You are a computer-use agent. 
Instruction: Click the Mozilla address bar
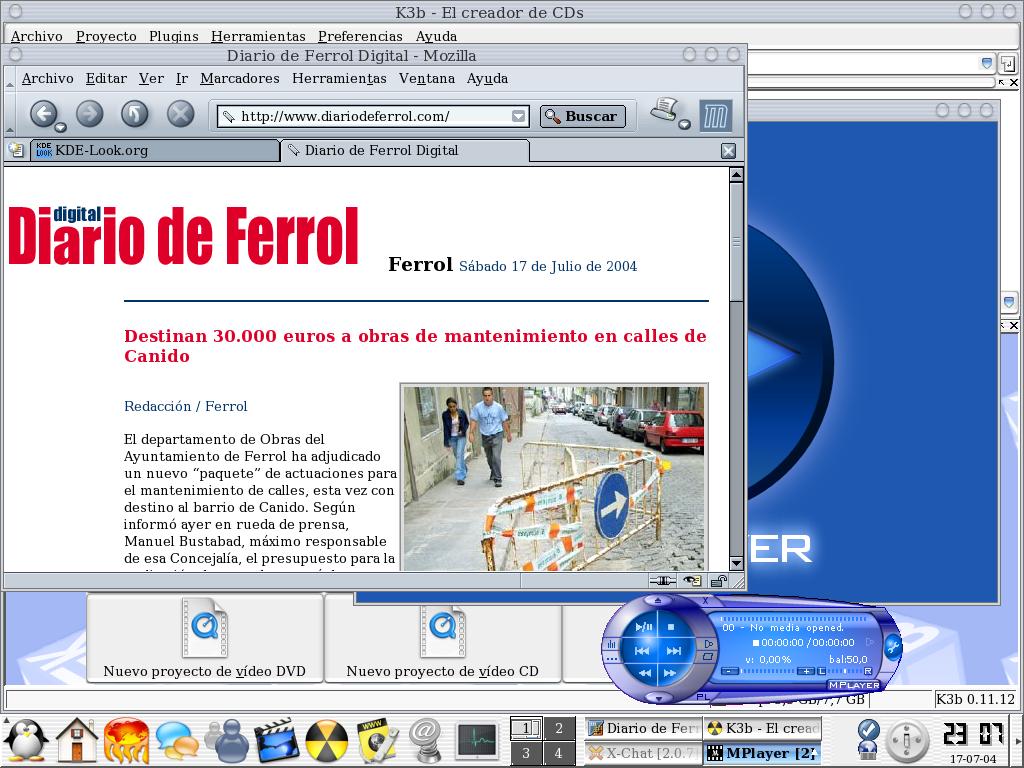[x=372, y=116]
